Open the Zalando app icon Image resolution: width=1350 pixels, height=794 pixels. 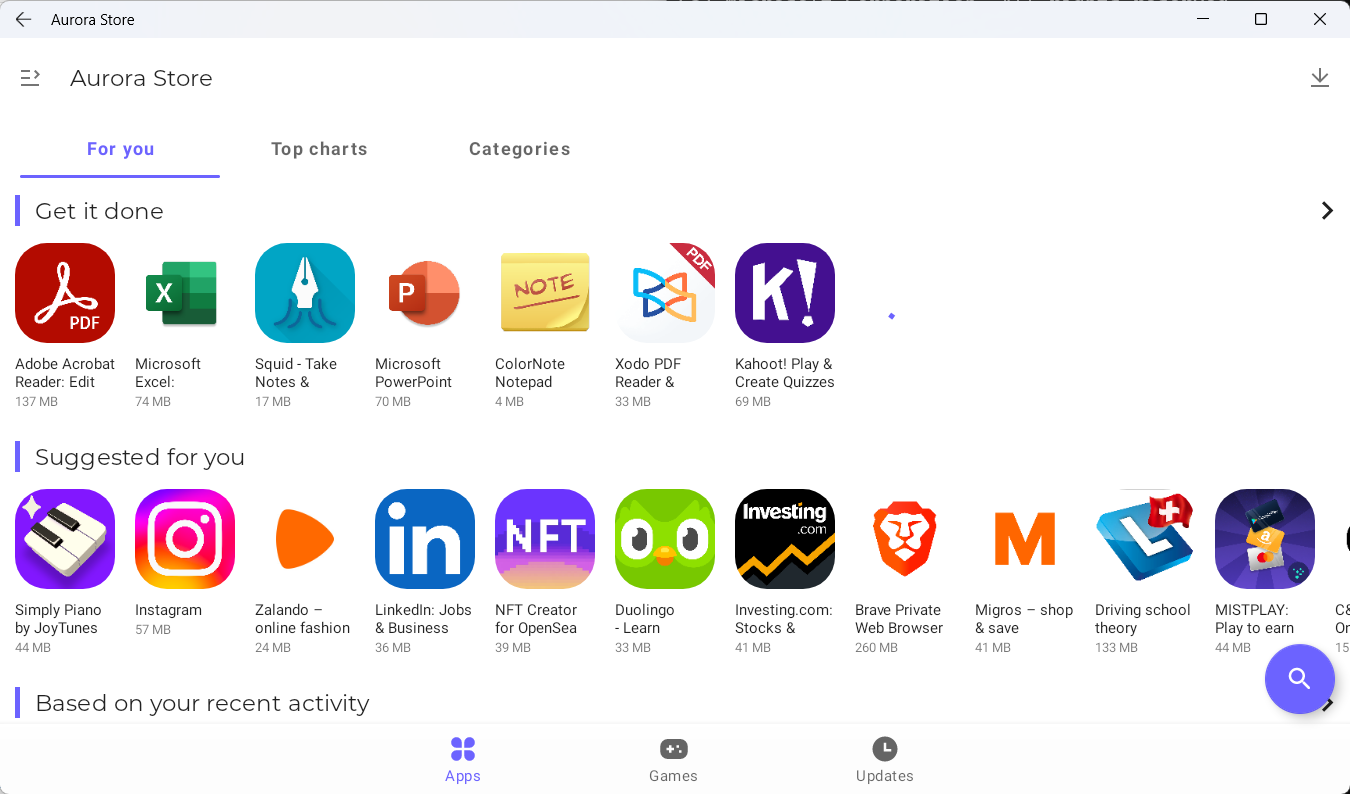pyautogui.click(x=305, y=539)
